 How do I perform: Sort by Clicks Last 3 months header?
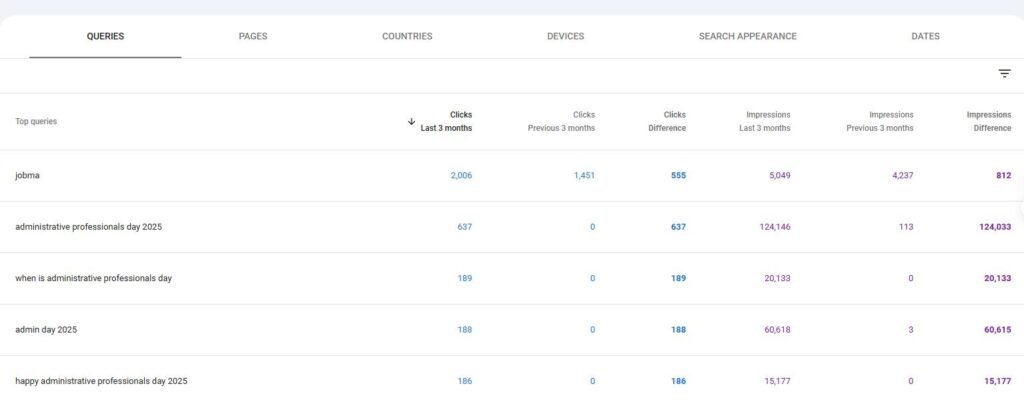[x=446, y=121]
